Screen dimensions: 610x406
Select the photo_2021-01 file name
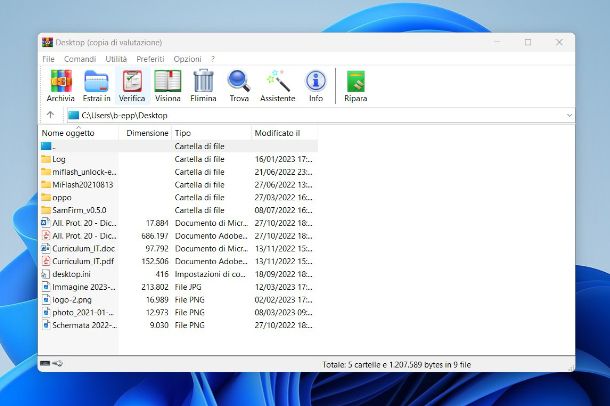[x=83, y=312]
